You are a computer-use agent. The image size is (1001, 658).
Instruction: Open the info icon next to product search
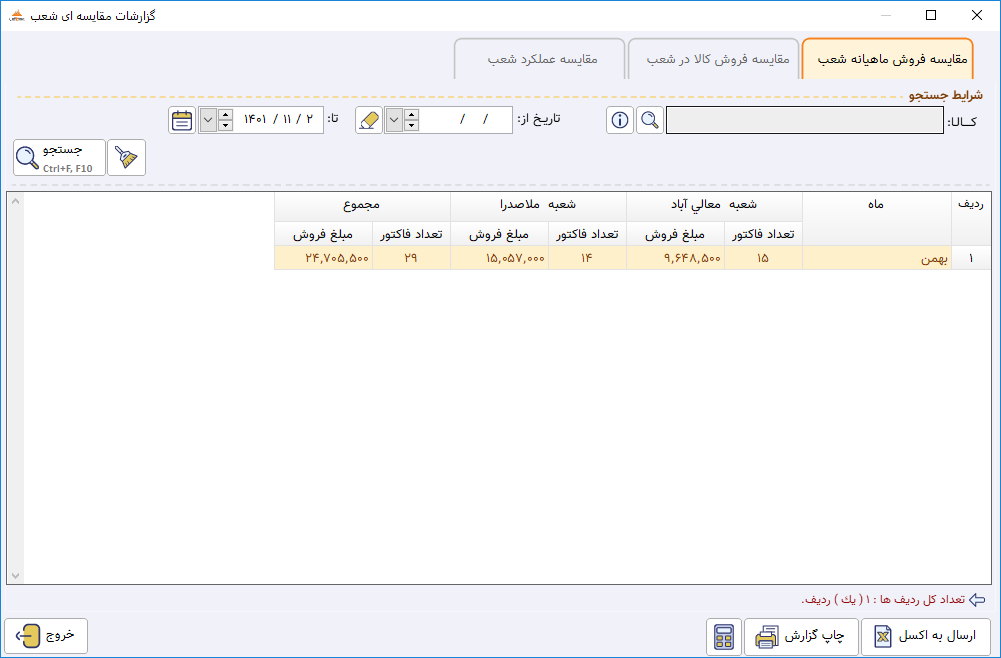619,120
